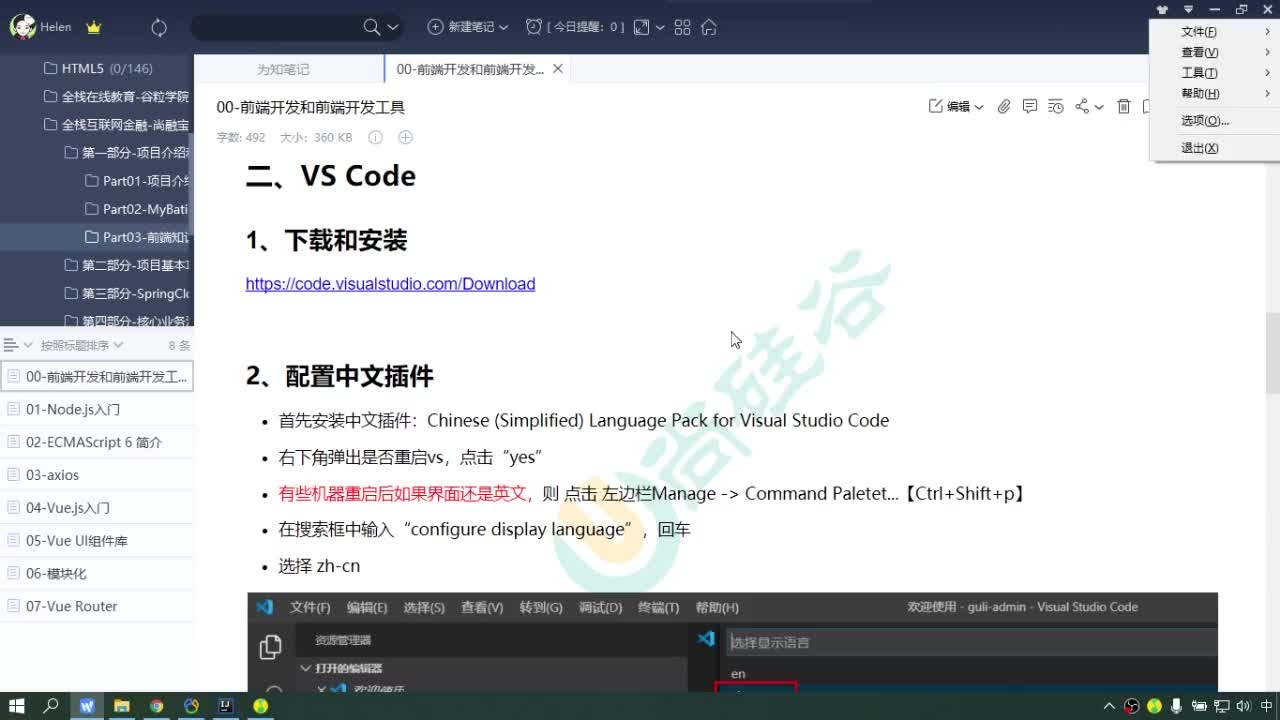1280x720 pixels.
Task: Select 全栈互联网金融-尚融宝 folder
Action: tap(117, 125)
